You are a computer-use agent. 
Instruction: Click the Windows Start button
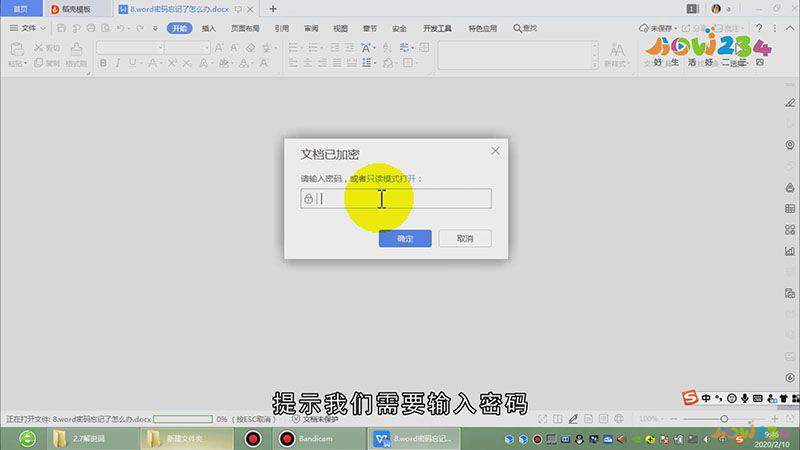tap(28, 439)
